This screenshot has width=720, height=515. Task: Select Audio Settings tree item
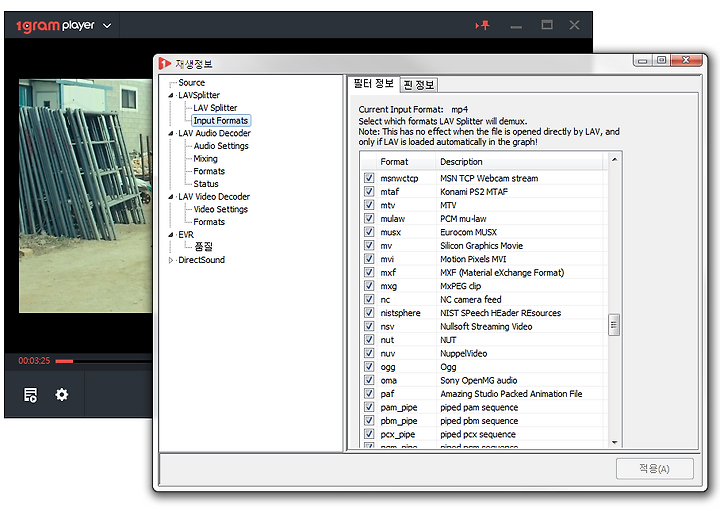pos(221,146)
